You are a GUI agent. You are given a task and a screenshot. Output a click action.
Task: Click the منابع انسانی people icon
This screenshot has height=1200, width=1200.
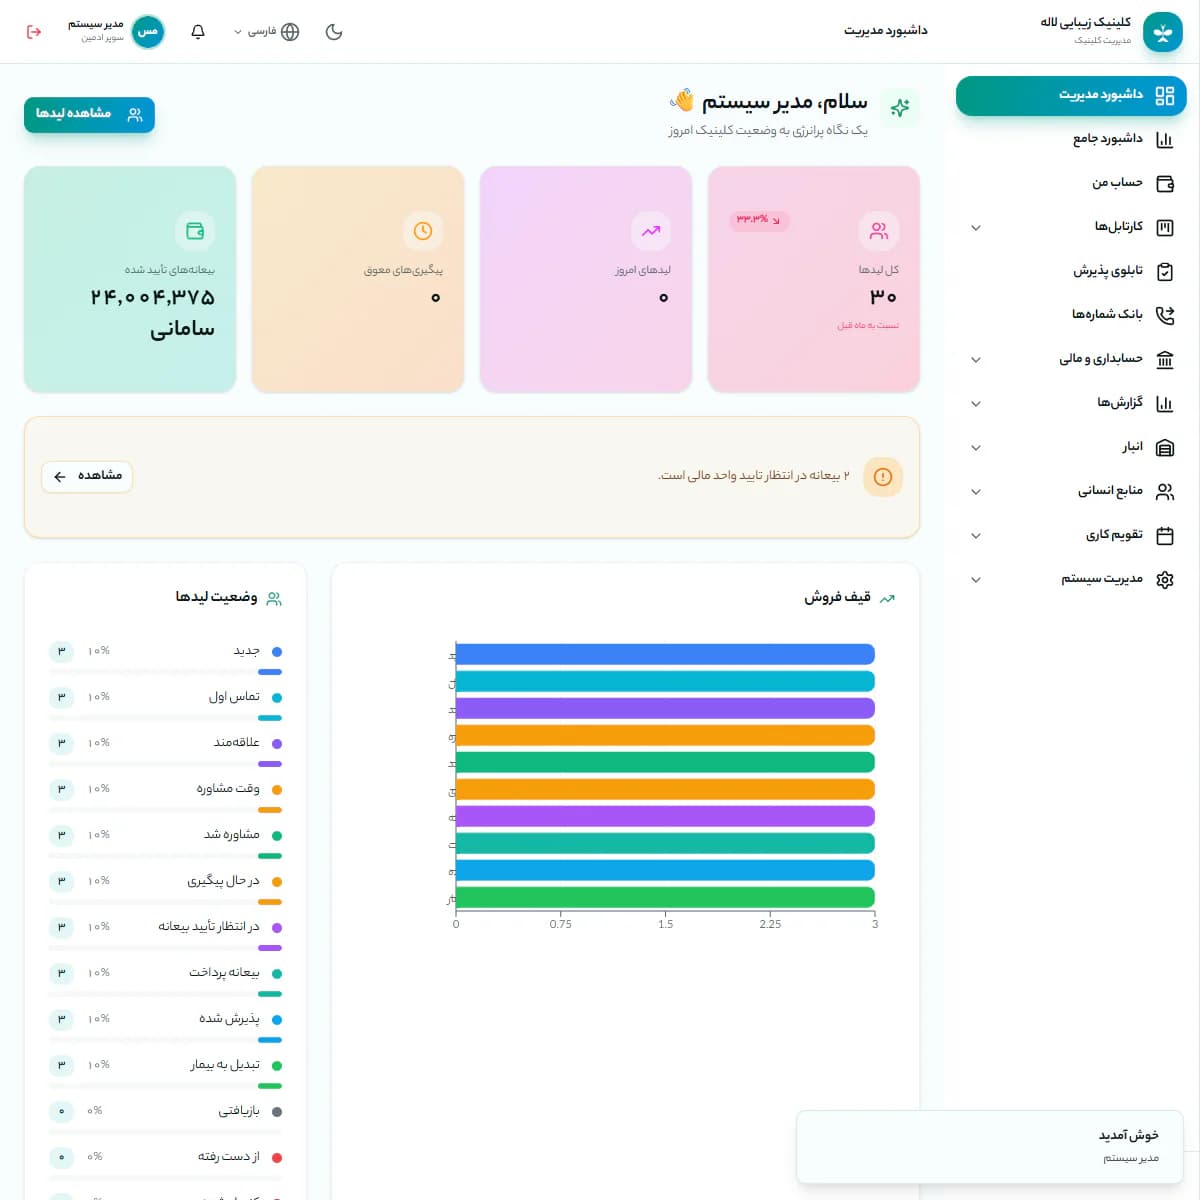pos(1165,492)
